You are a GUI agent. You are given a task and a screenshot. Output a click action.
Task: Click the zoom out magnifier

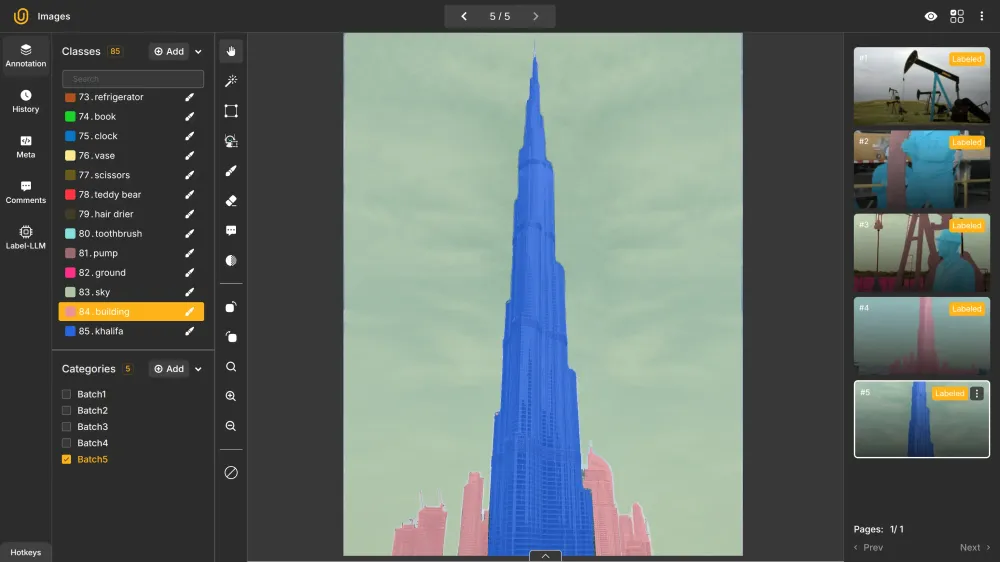[x=231, y=426]
